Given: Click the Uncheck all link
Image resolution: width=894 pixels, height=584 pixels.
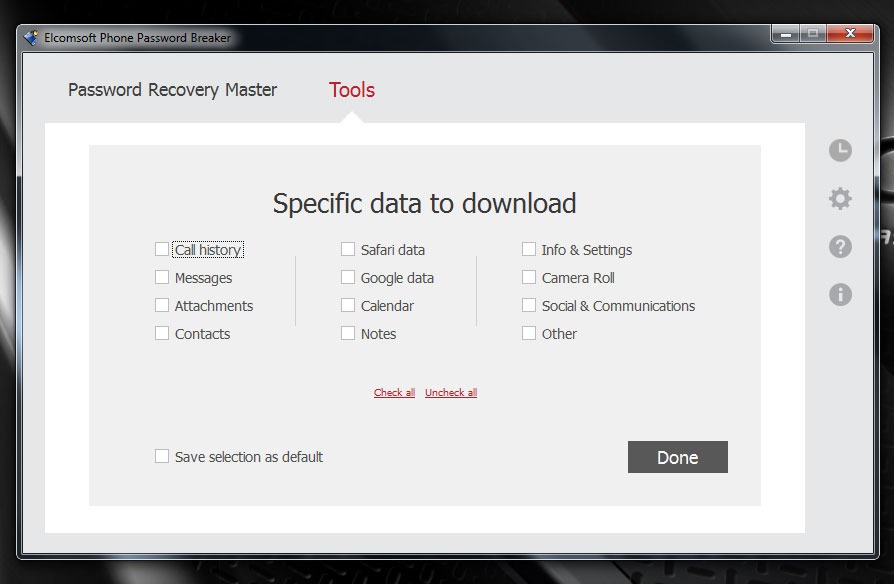Looking at the screenshot, I should tap(451, 392).
